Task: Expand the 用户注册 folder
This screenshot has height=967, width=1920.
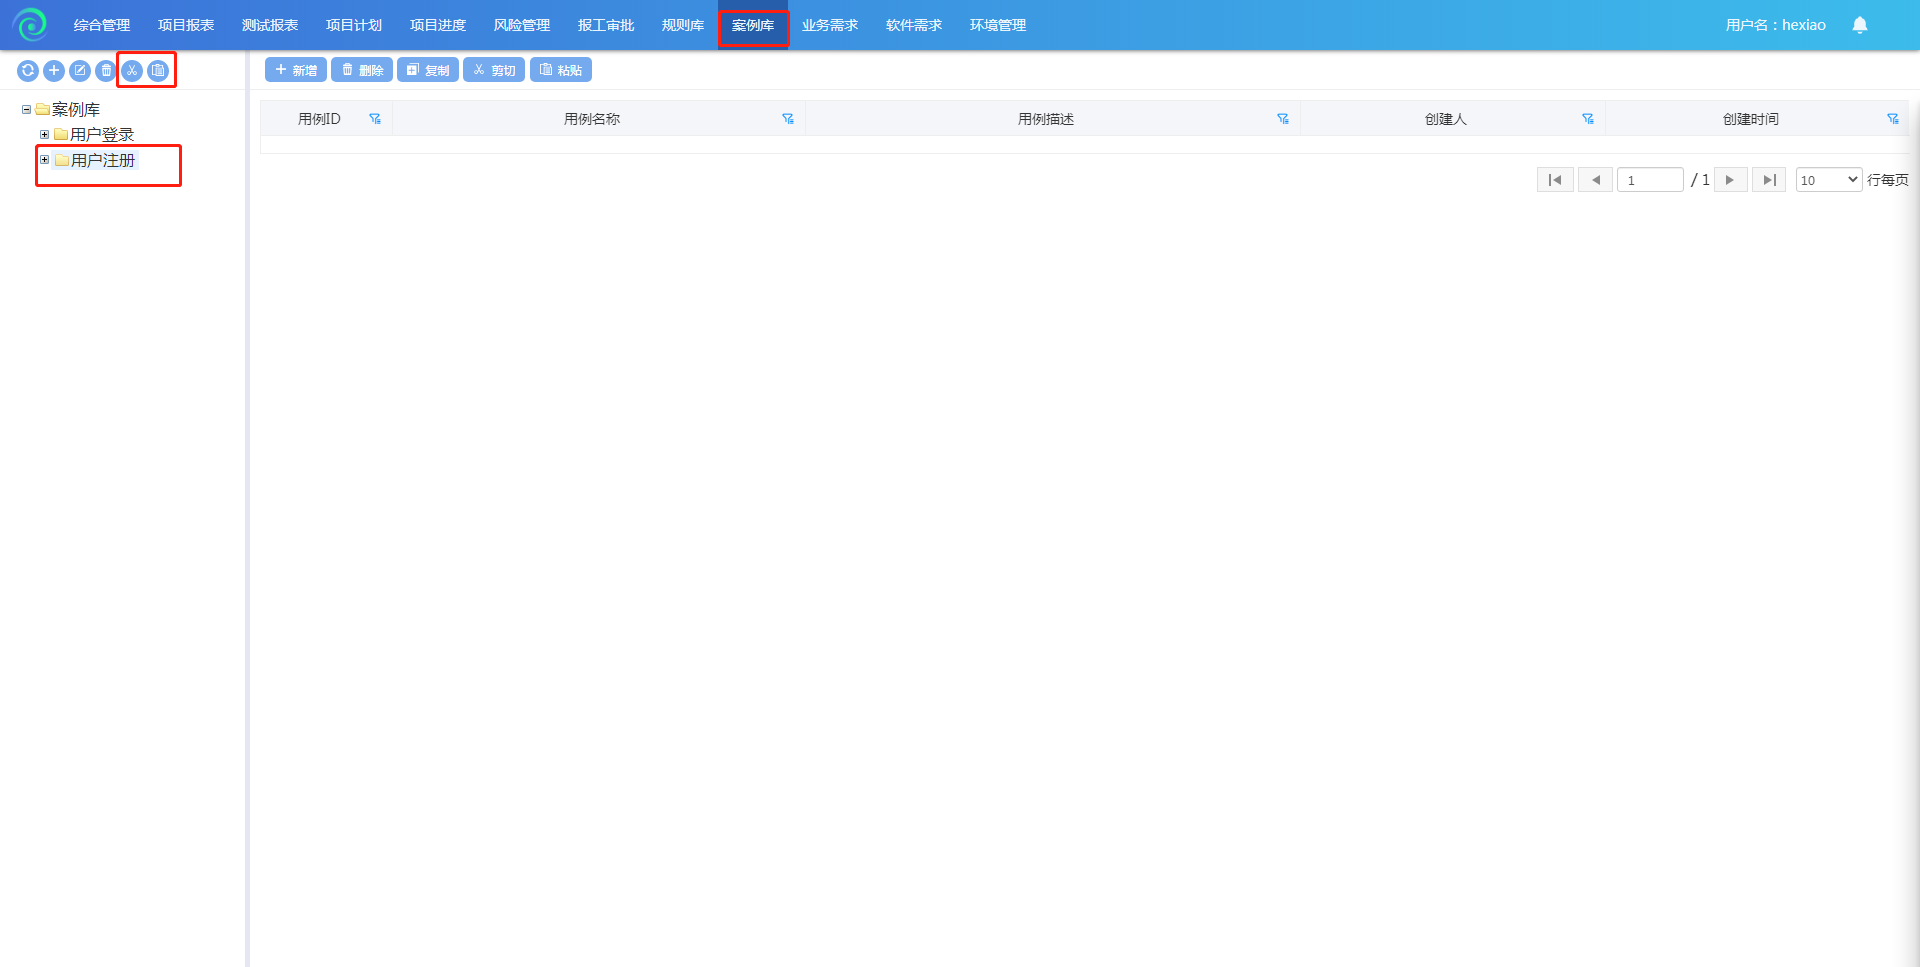Action: click(44, 160)
